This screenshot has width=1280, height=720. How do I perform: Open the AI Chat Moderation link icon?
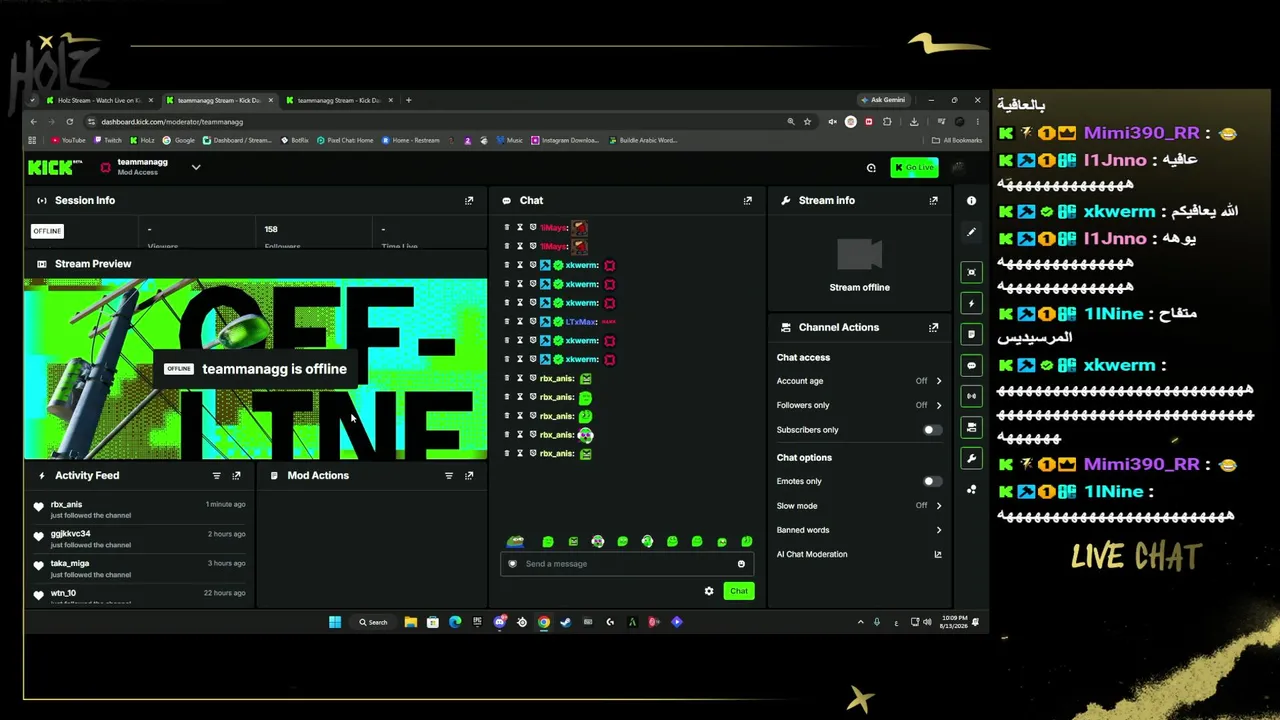pyautogui.click(x=938, y=554)
